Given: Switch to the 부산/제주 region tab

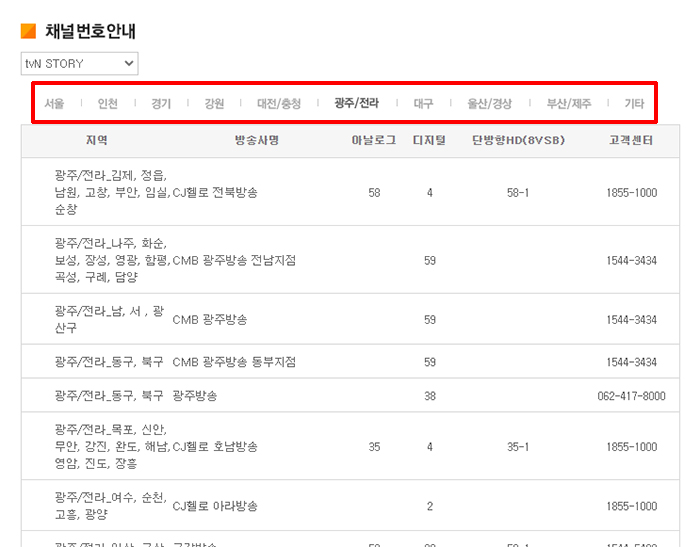Looking at the screenshot, I should [569, 104].
